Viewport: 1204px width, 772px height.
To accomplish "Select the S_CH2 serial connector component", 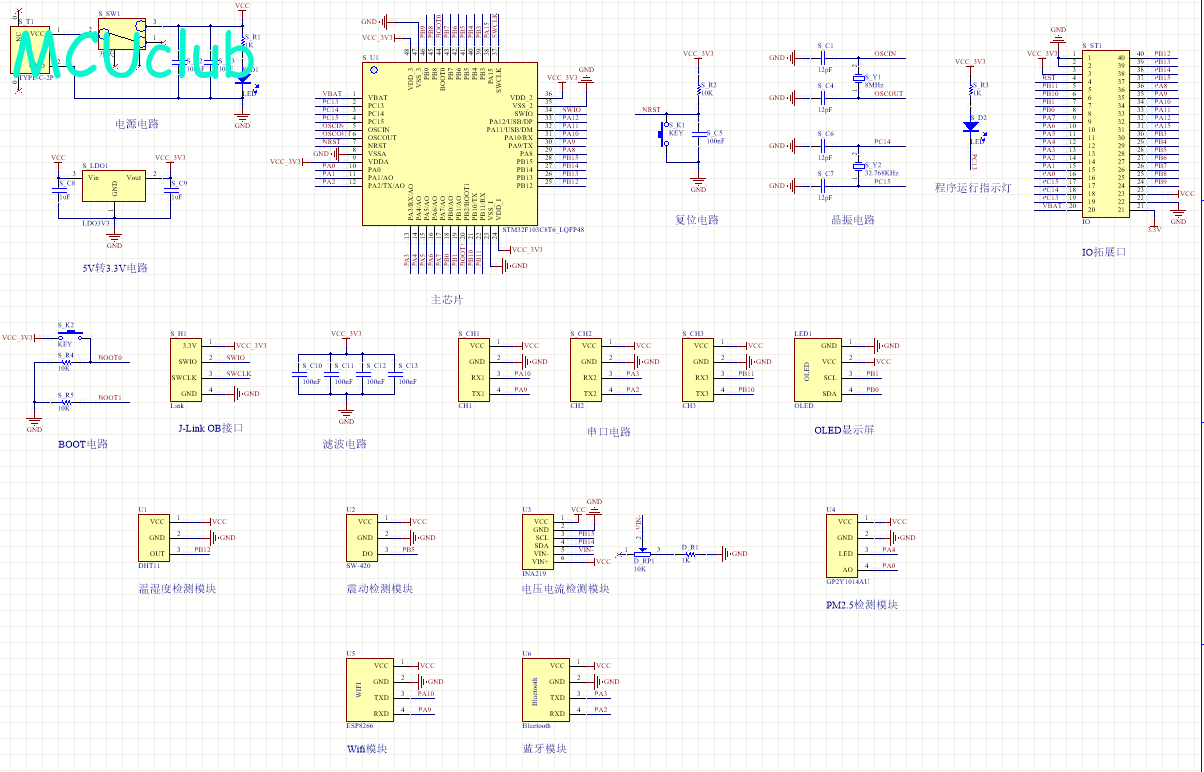I will (x=587, y=369).
